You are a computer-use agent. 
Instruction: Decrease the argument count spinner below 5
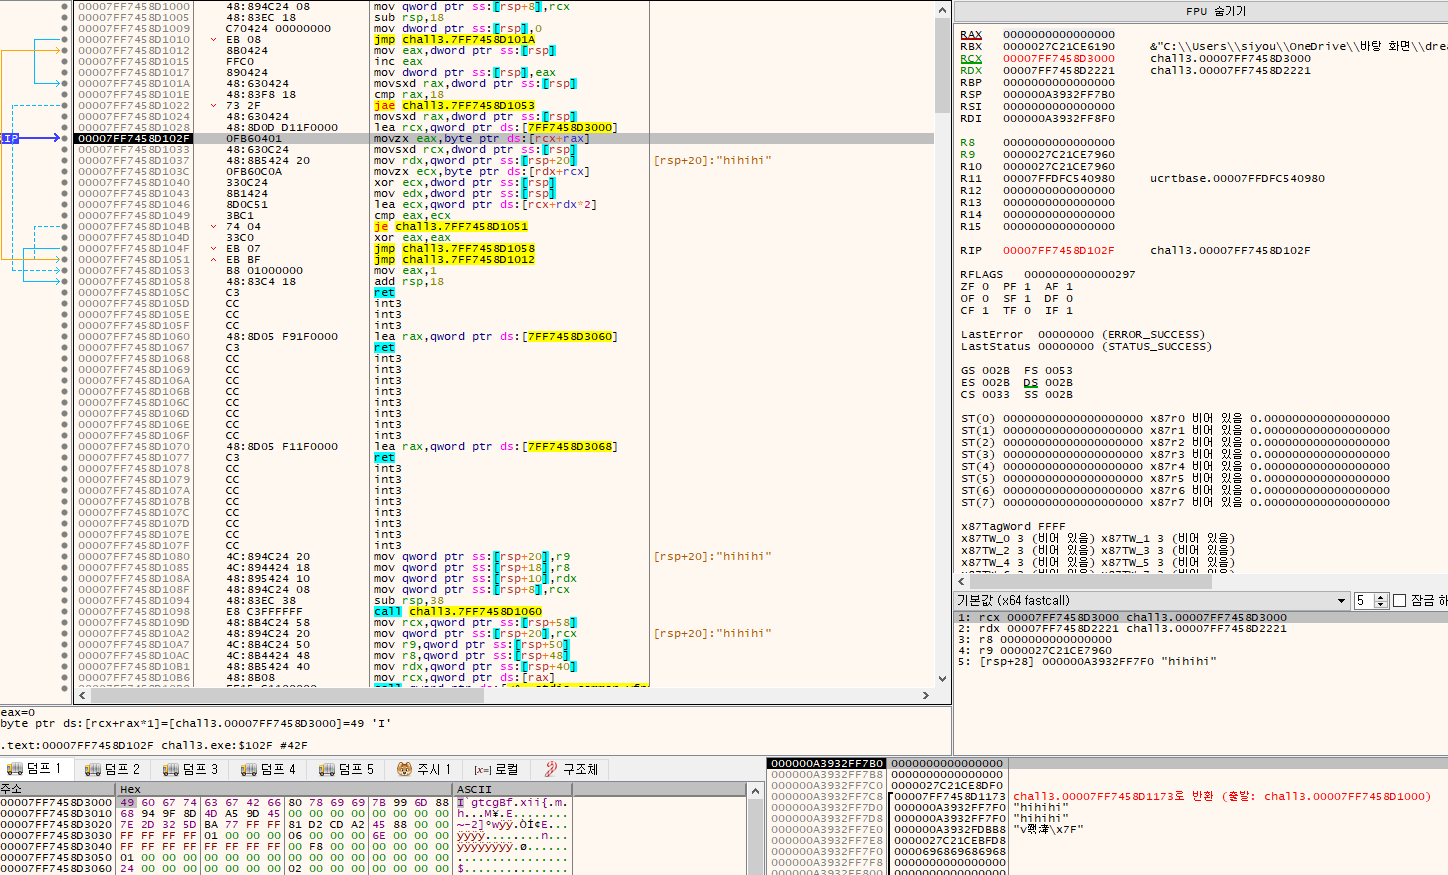(x=1382, y=604)
